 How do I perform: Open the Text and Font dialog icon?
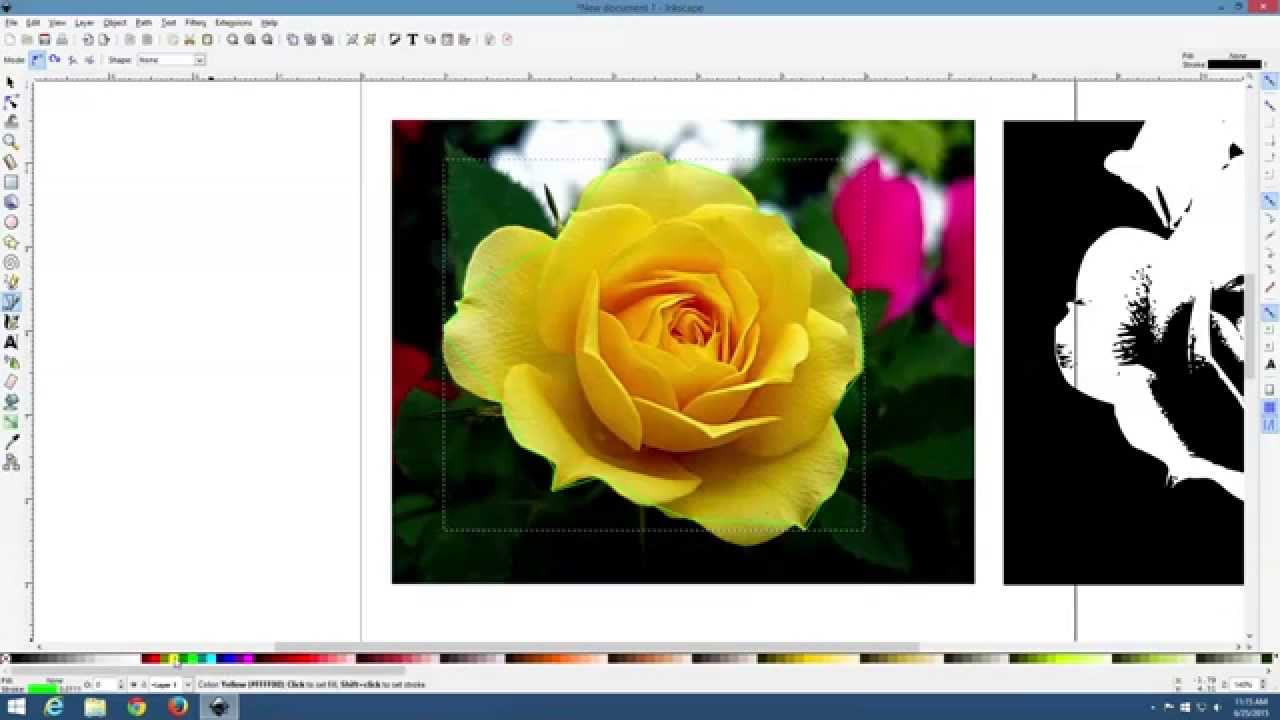[x=412, y=39]
